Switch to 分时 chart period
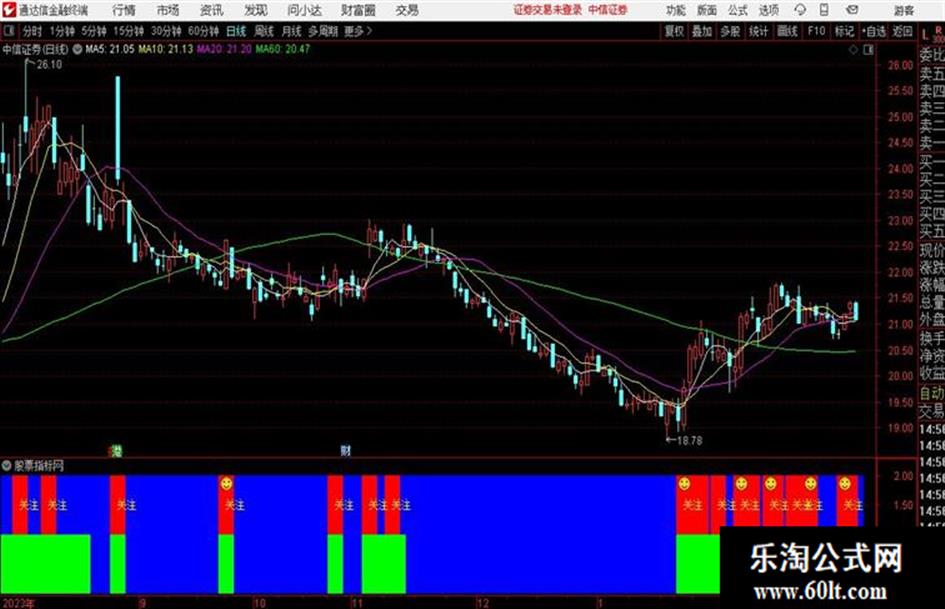The height and width of the screenshot is (609, 945). [x=32, y=31]
